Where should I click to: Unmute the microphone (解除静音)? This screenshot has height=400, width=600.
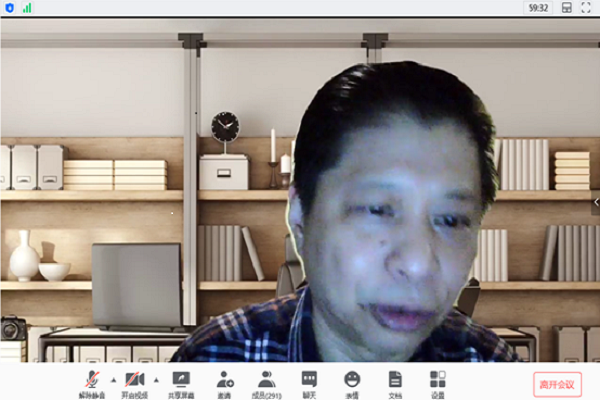click(x=93, y=380)
